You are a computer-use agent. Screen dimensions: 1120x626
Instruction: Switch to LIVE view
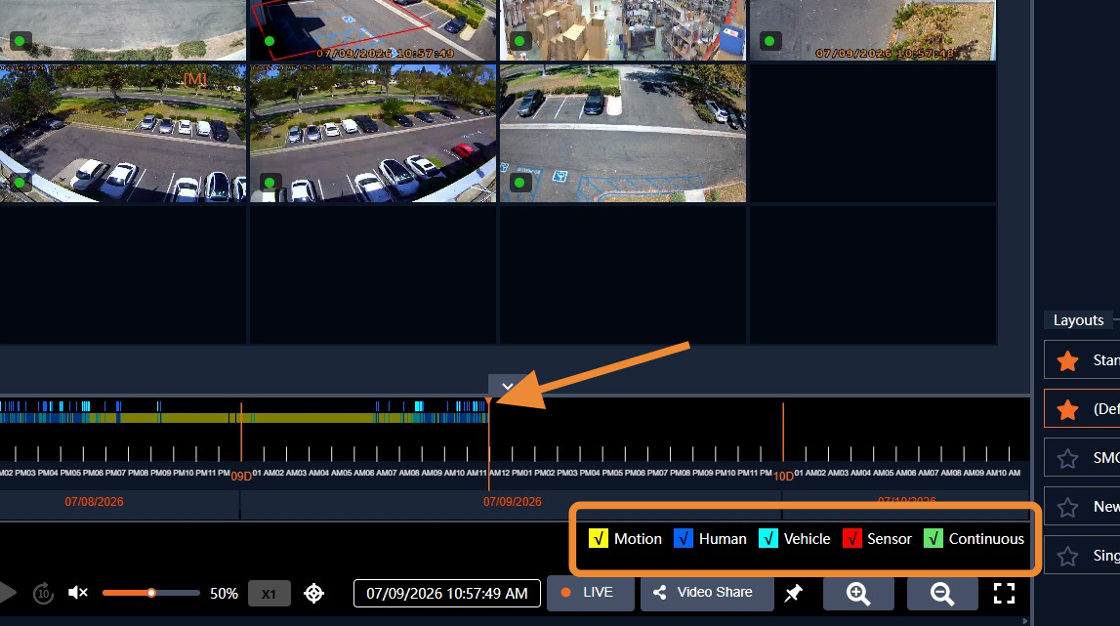coord(590,592)
